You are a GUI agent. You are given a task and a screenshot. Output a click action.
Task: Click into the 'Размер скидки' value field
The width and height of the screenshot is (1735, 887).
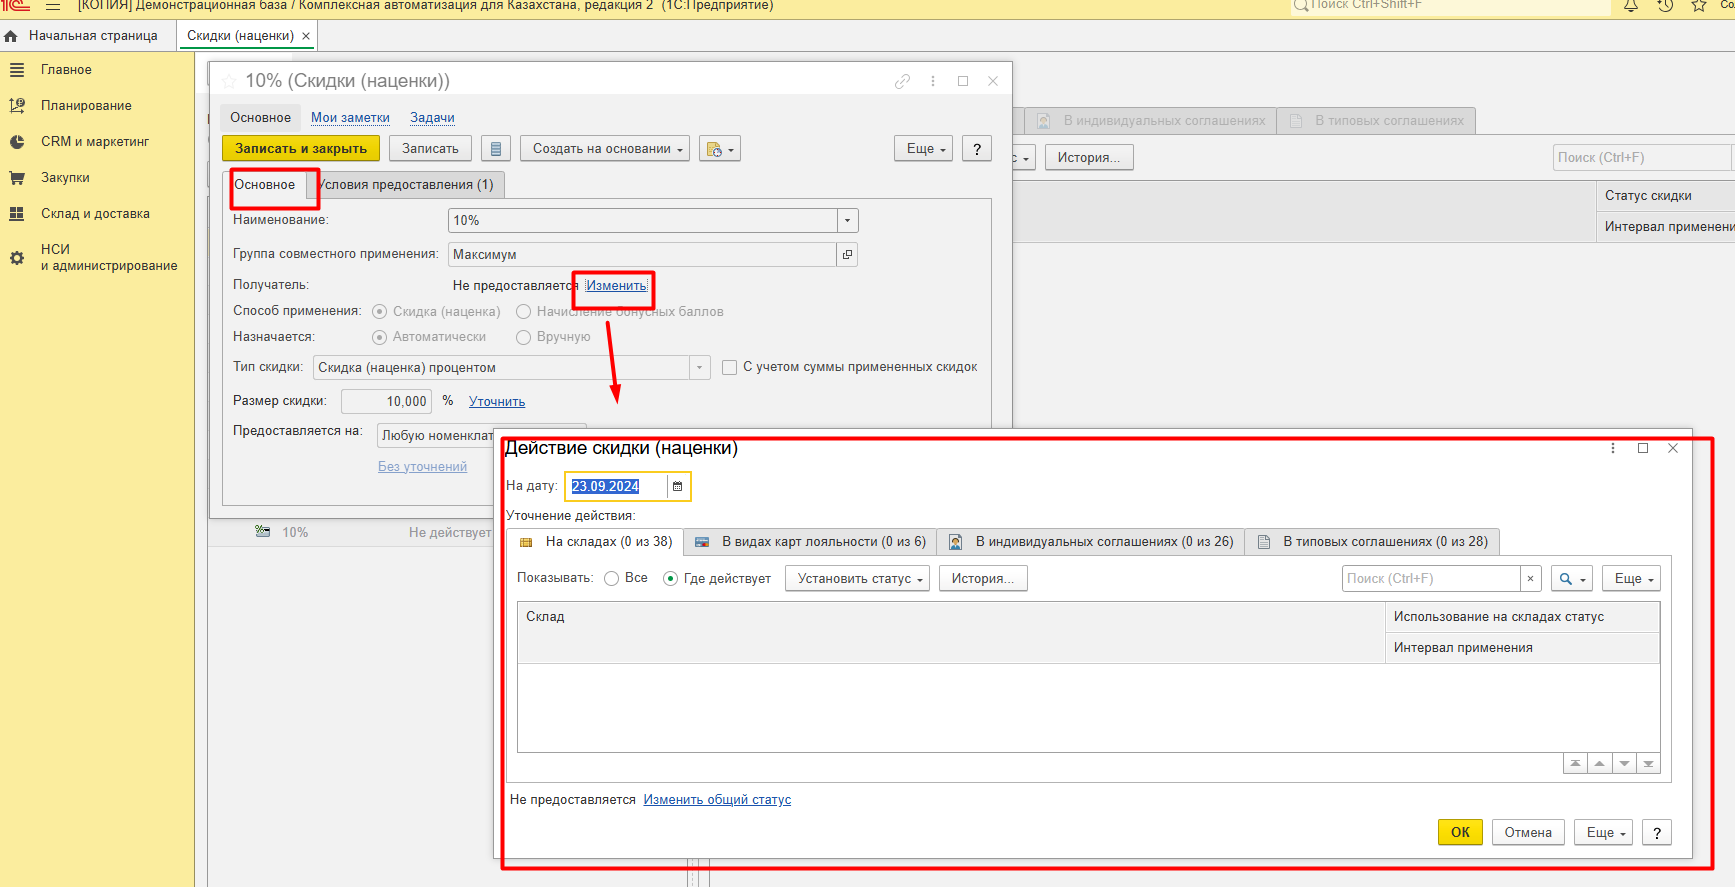coord(387,402)
